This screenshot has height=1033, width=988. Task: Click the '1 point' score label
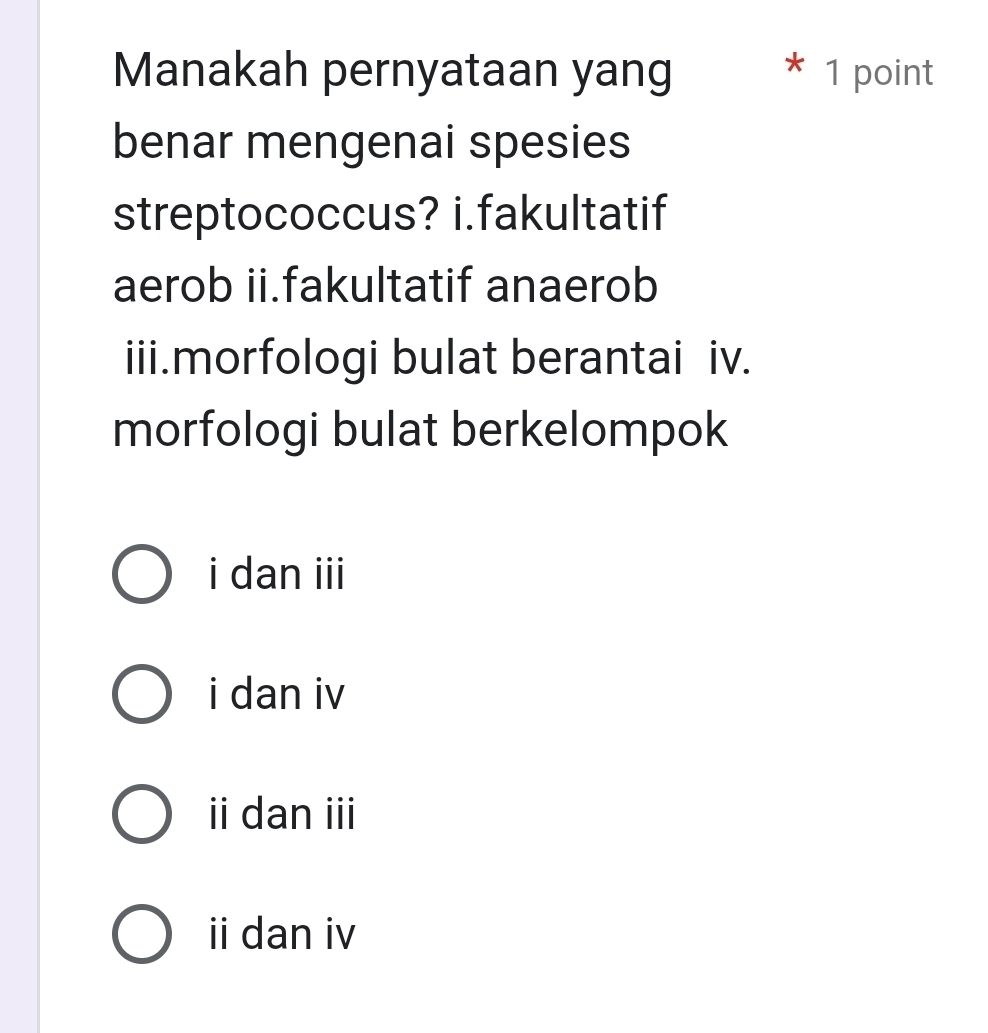click(879, 73)
